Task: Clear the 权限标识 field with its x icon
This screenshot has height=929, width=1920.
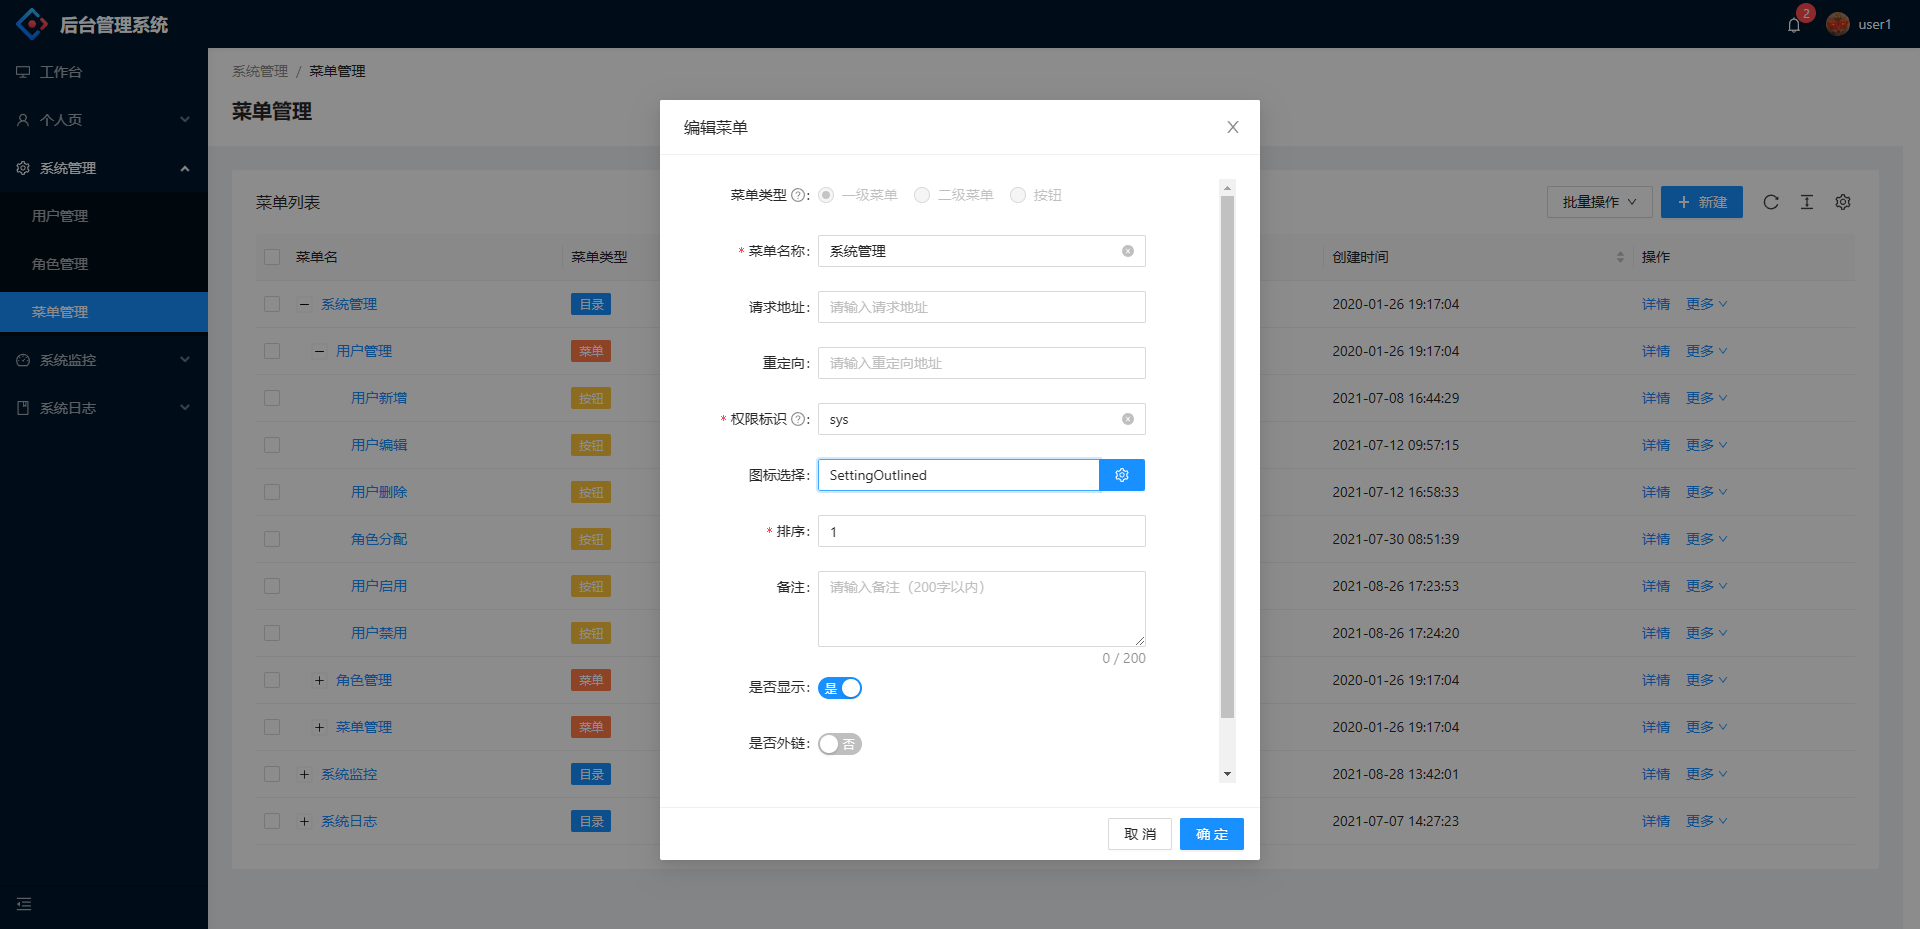Action: click(1129, 419)
